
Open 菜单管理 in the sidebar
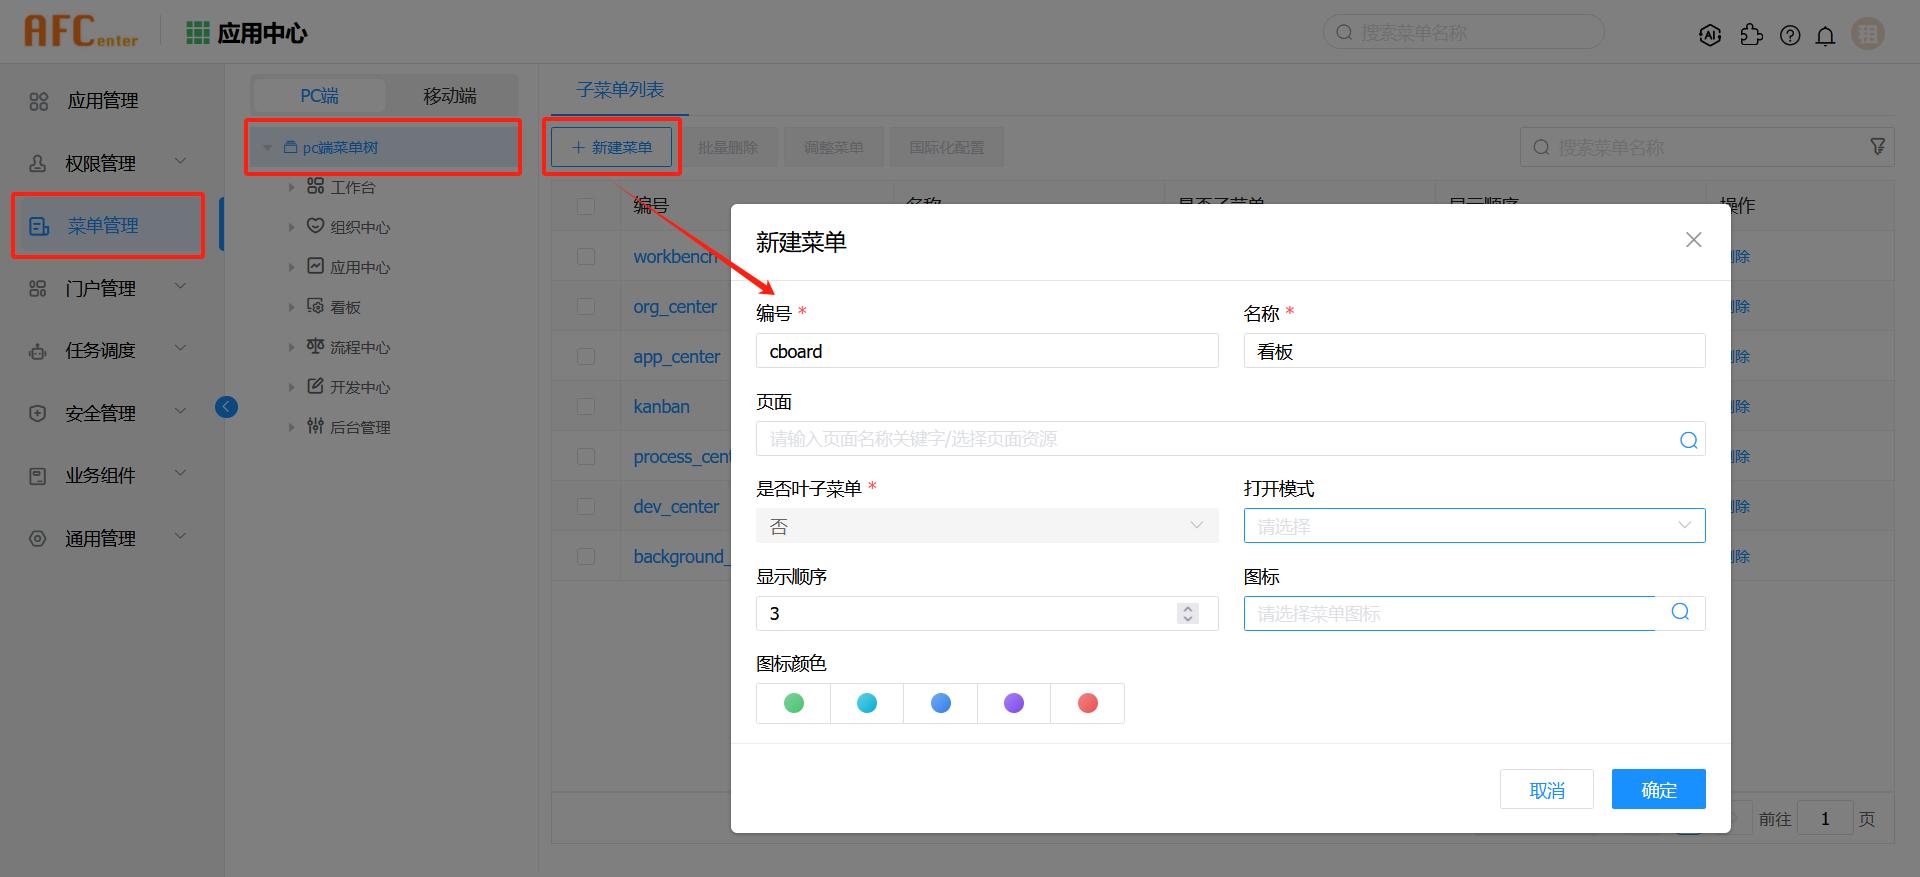pyautogui.click(x=105, y=226)
